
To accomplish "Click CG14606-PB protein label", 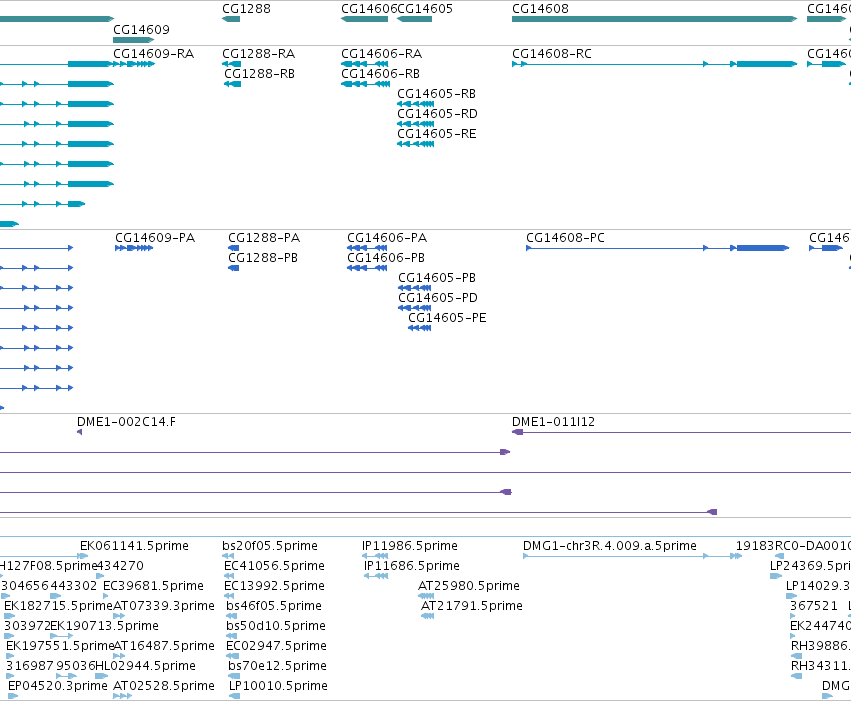I will click(x=386, y=258).
